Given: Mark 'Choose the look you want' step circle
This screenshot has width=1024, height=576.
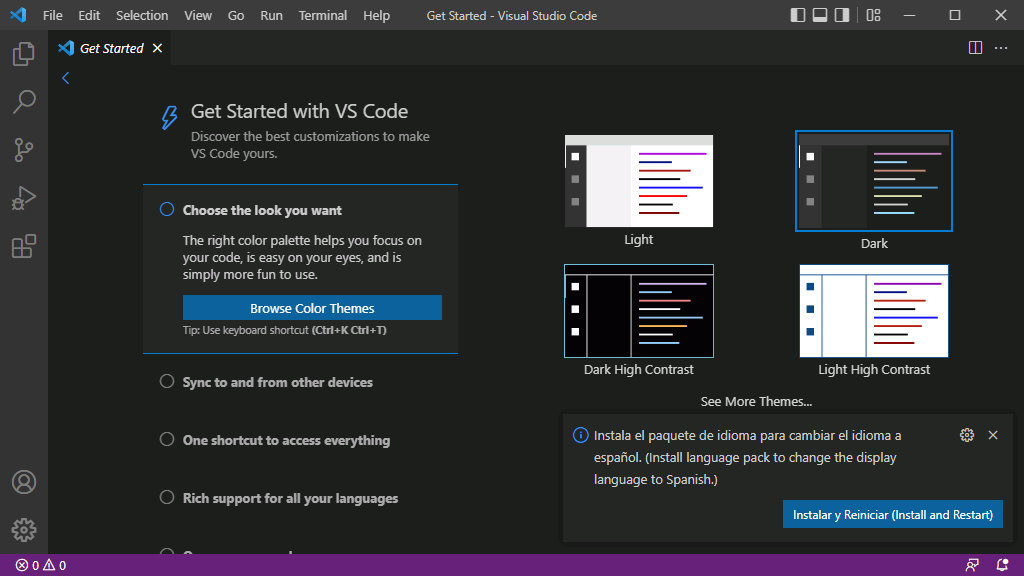Looking at the screenshot, I should pos(167,209).
